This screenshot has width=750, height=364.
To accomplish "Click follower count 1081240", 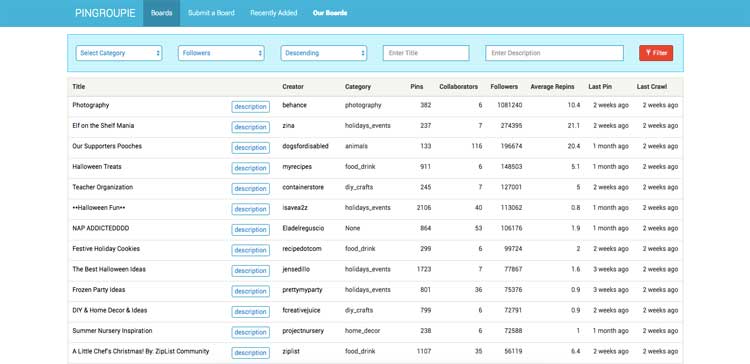I will click(x=509, y=105).
